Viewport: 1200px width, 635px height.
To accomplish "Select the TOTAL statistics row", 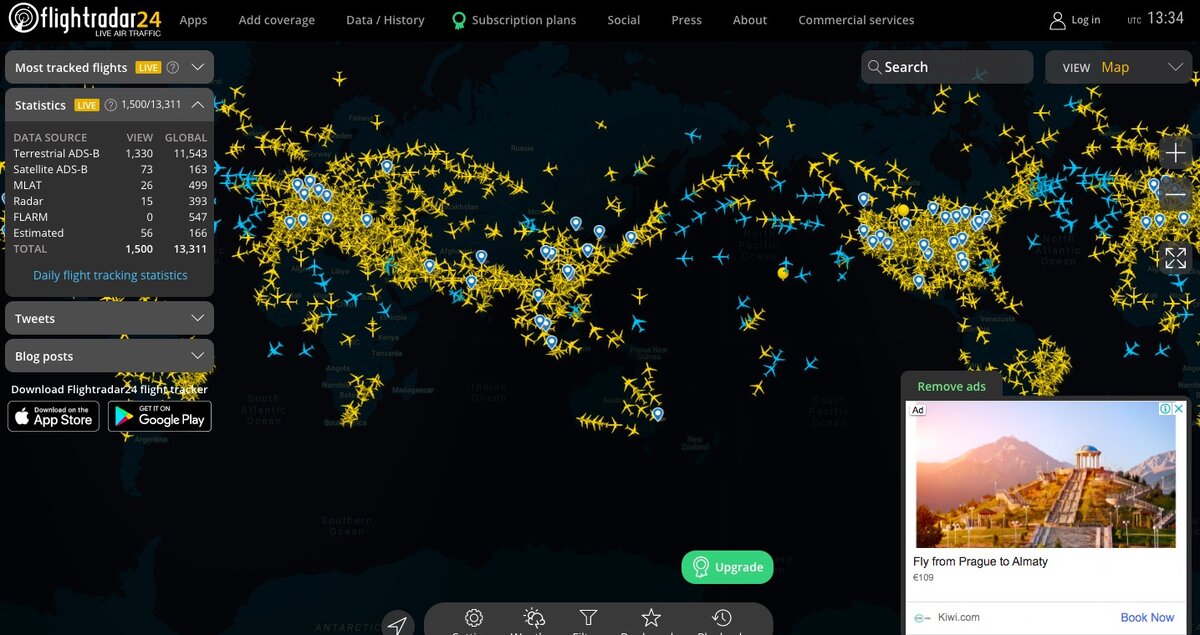I will (x=110, y=249).
